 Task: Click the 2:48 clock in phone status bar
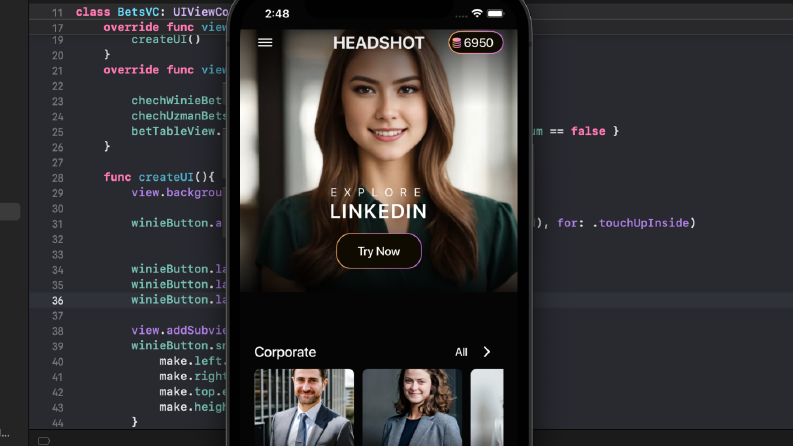click(x=277, y=14)
